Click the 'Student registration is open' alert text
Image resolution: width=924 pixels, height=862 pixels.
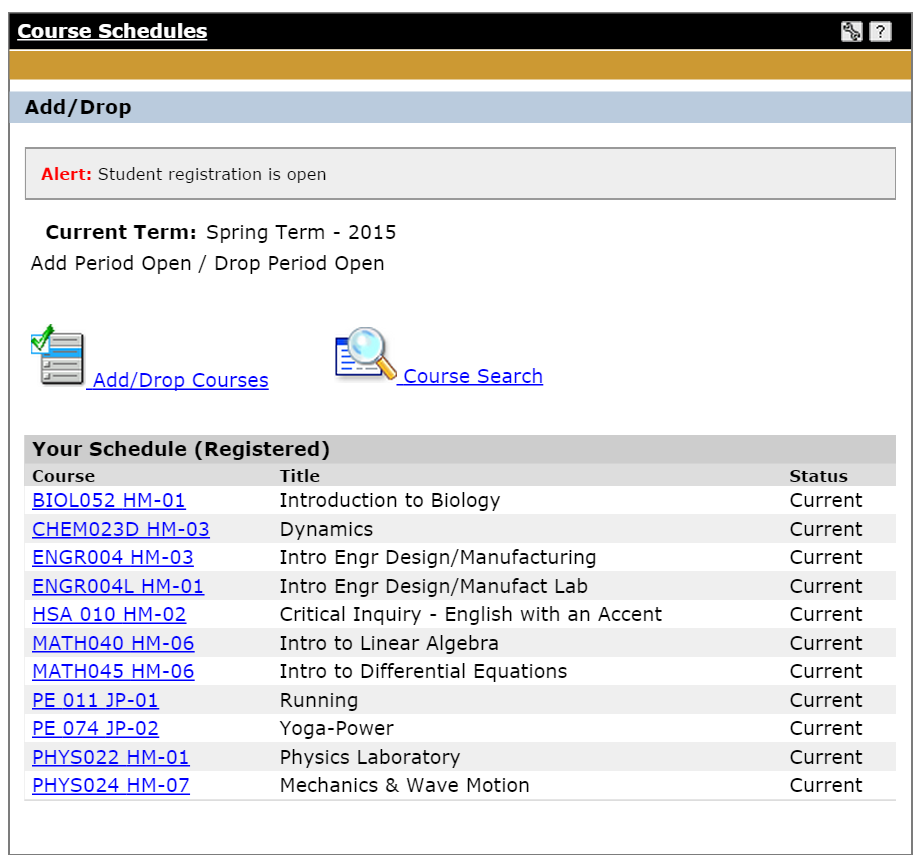click(x=212, y=174)
